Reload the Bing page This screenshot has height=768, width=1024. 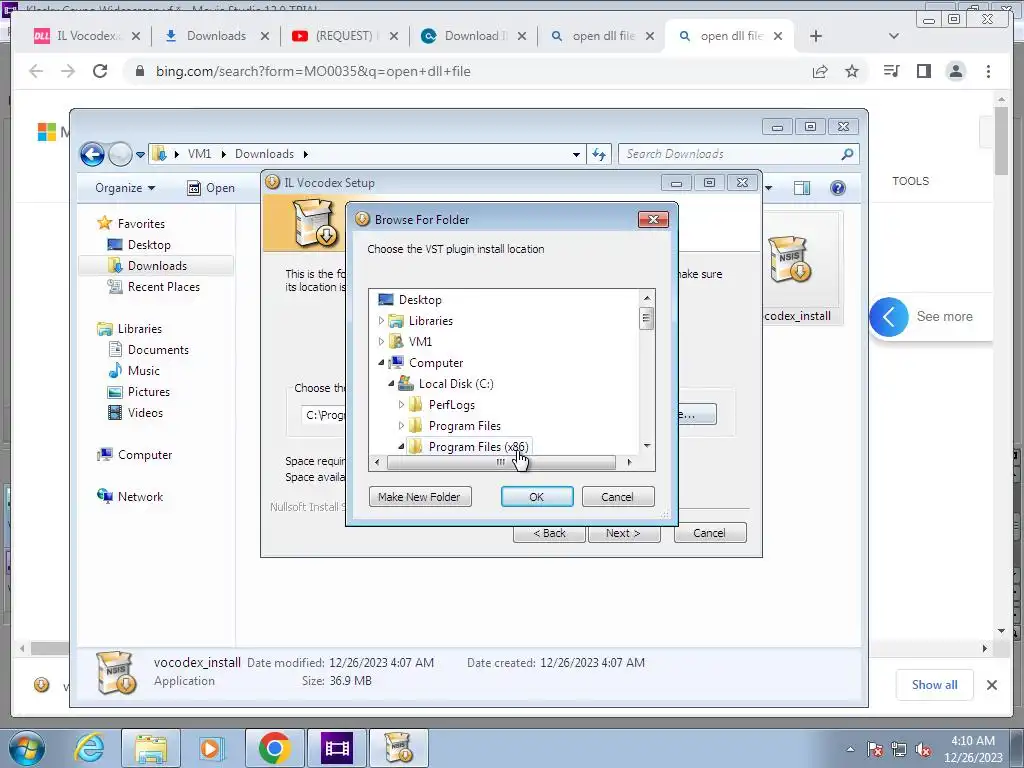tap(100, 71)
